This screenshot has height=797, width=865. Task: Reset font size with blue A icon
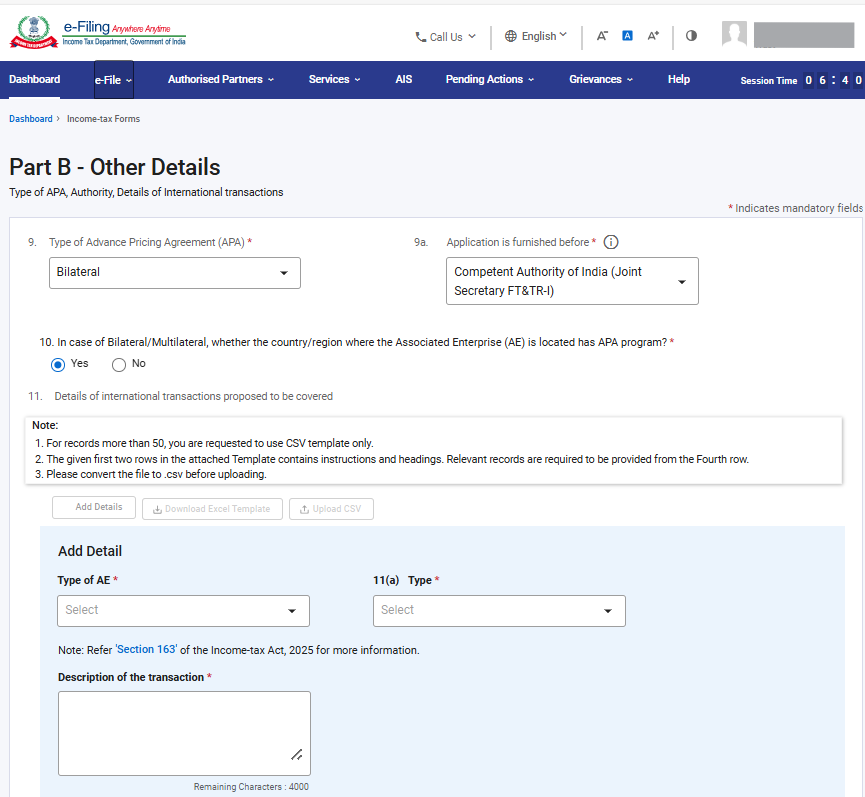[627, 36]
